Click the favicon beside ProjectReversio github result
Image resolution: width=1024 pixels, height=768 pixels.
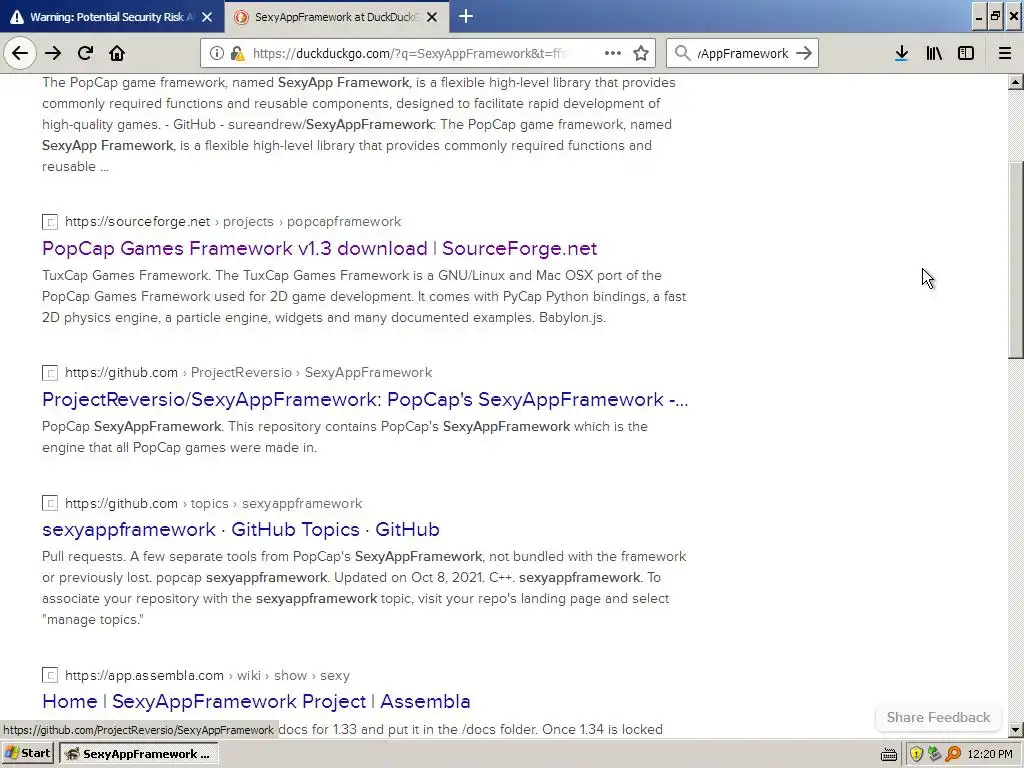[x=50, y=373]
